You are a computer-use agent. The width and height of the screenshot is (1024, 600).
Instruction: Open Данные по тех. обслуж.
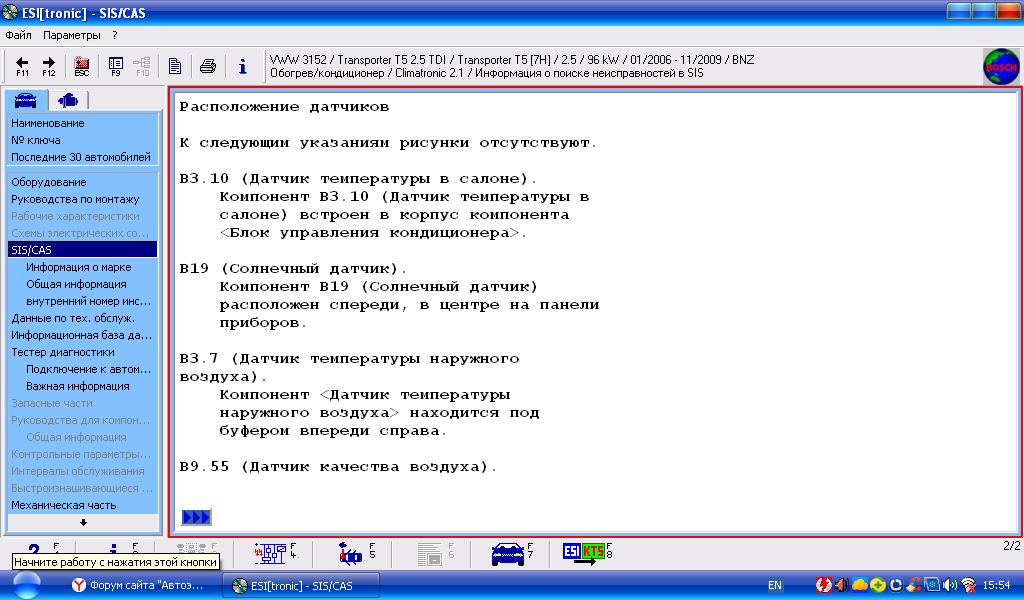73,318
